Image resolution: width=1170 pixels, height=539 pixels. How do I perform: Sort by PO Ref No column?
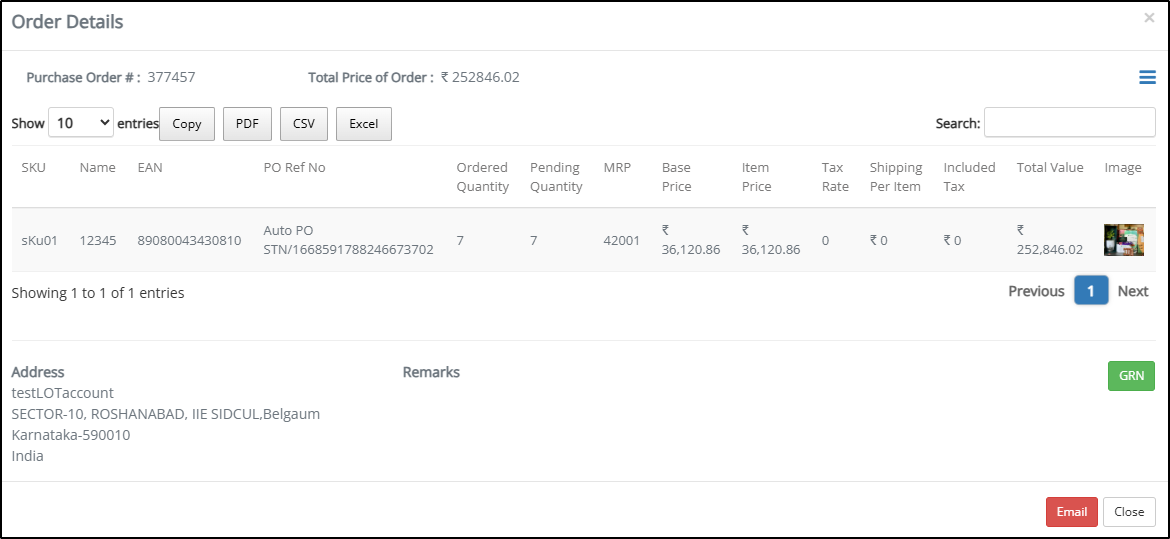[x=295, y=168]
